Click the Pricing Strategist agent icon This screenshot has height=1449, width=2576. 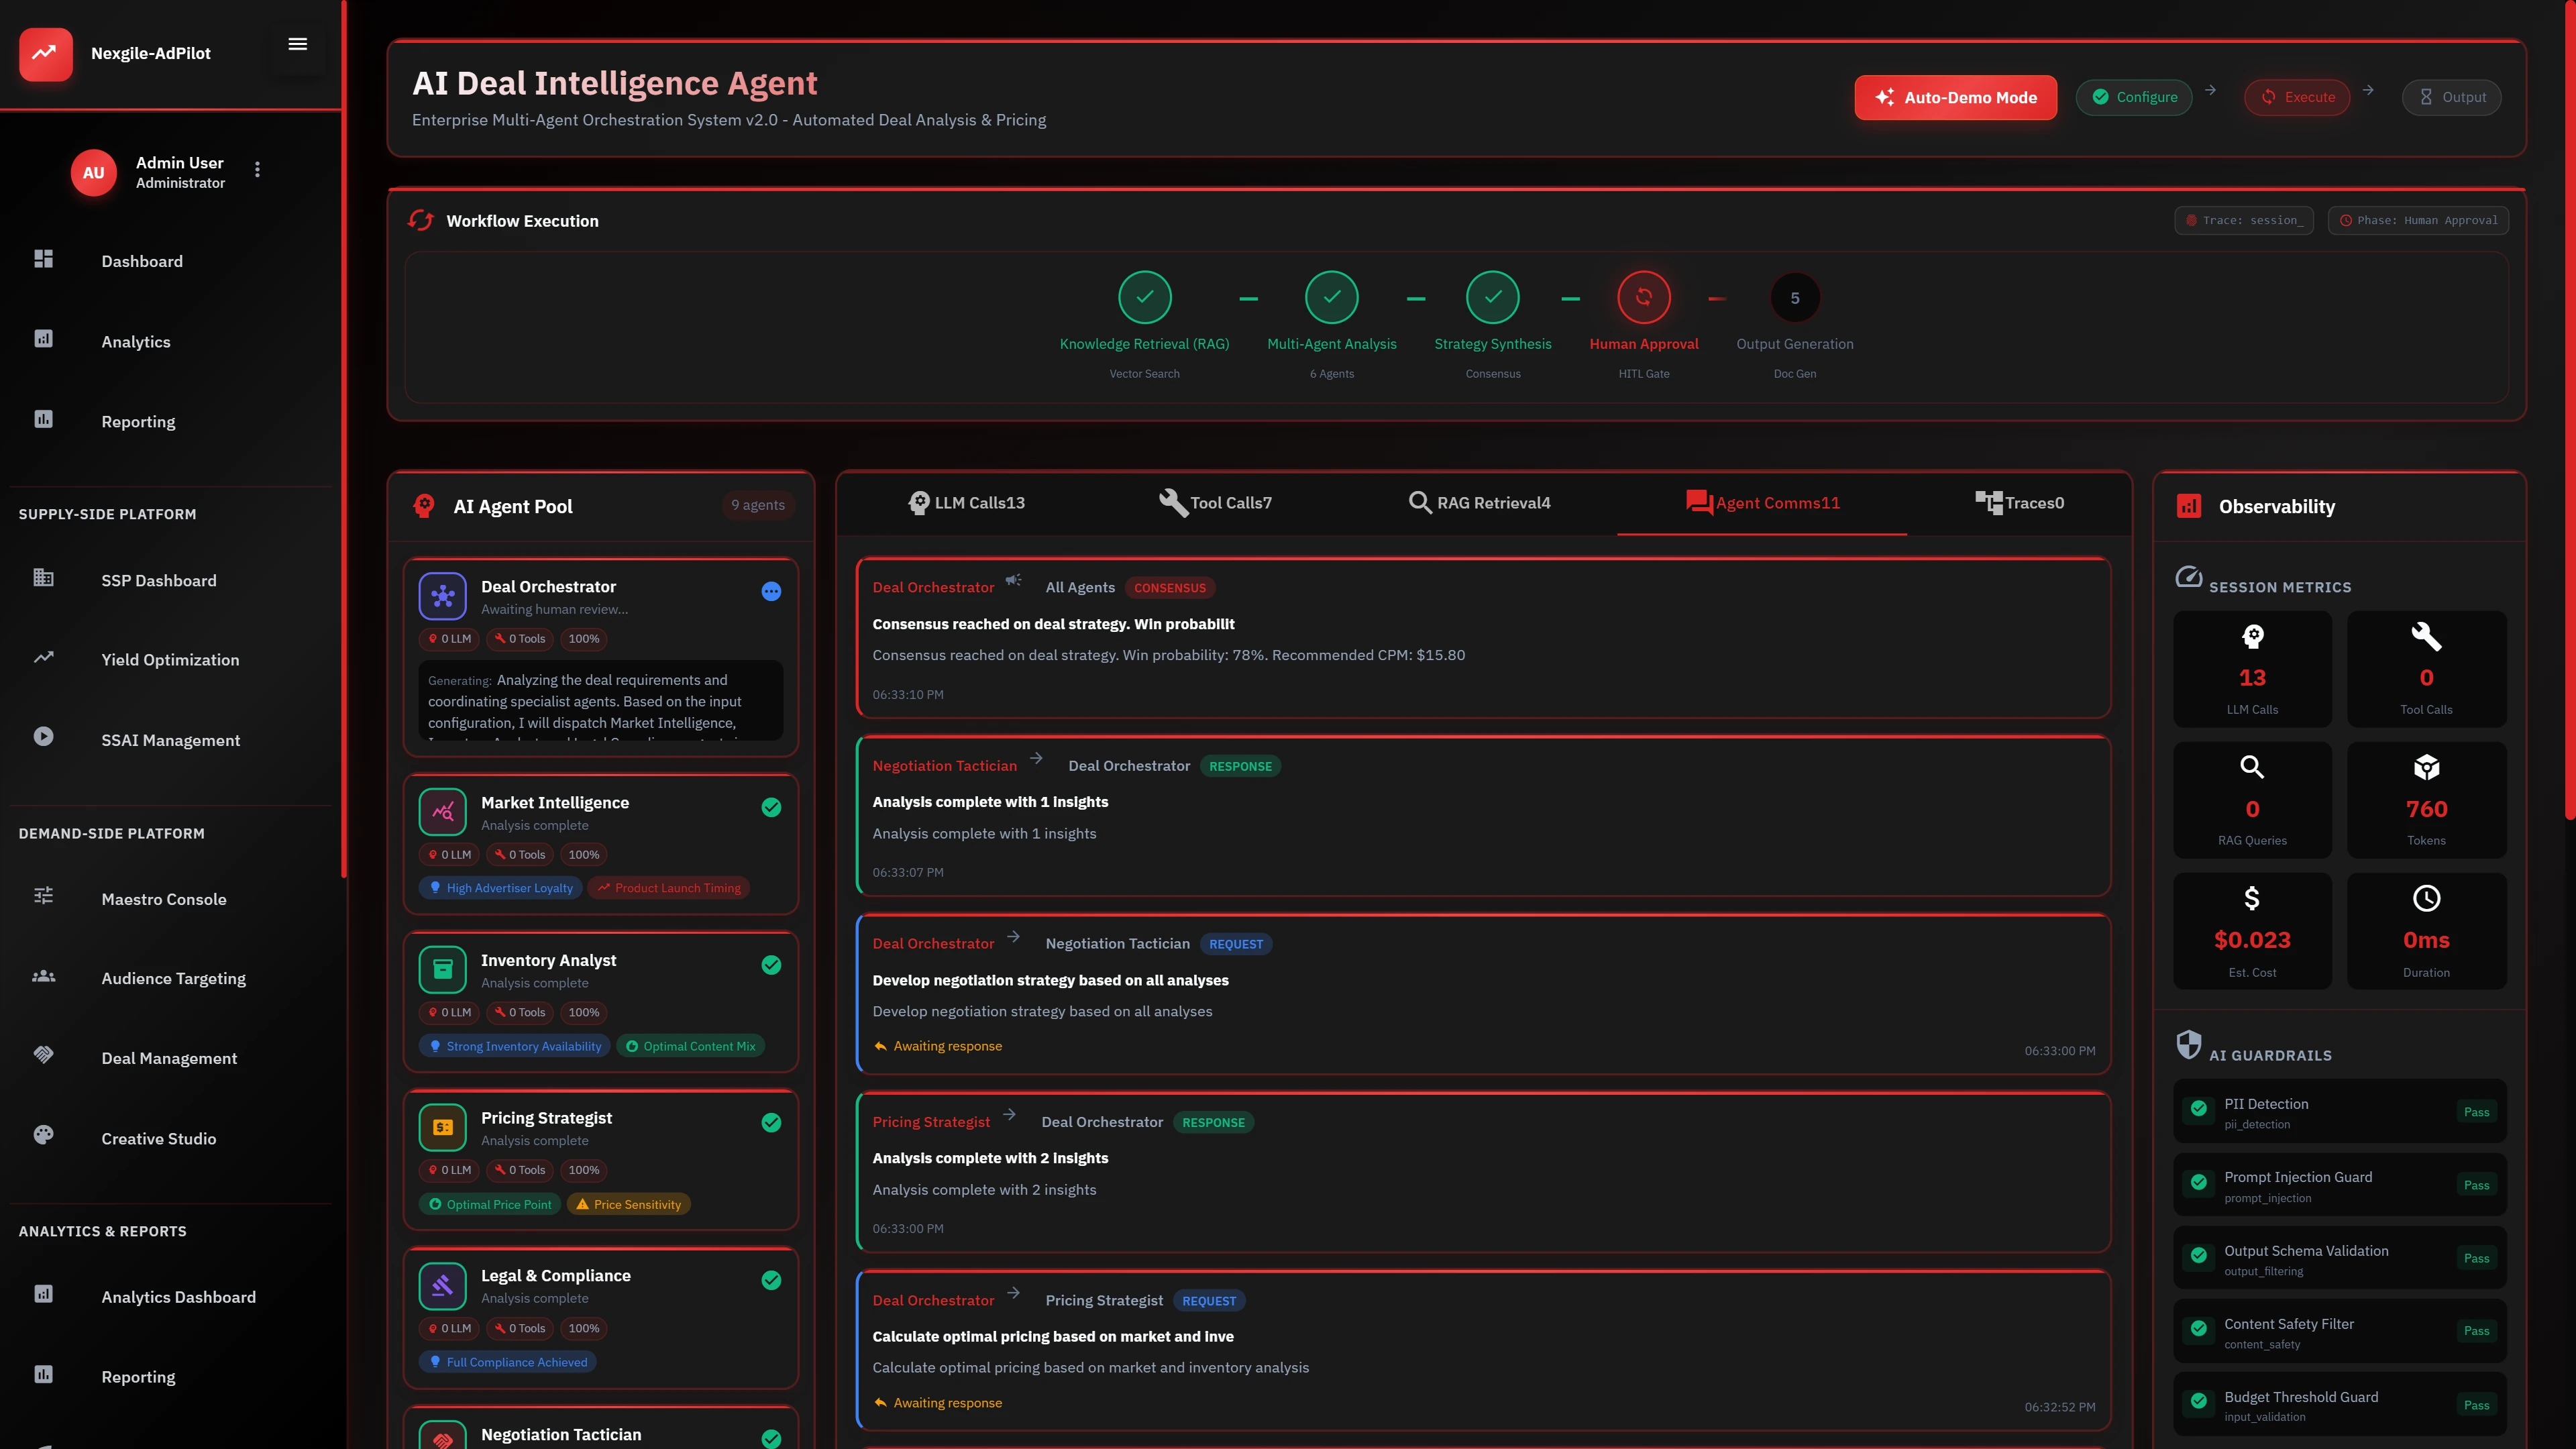[x=442, y=1127]
